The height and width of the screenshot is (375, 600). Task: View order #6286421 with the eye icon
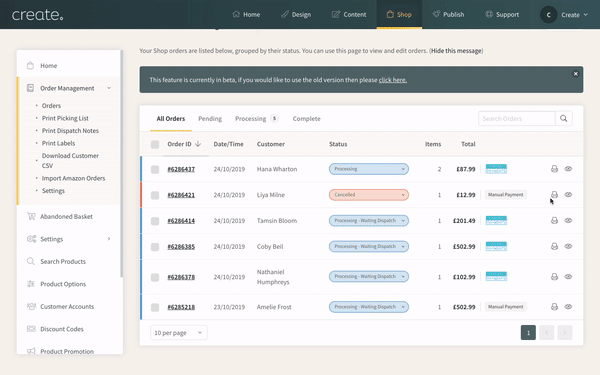pos(568,194)
